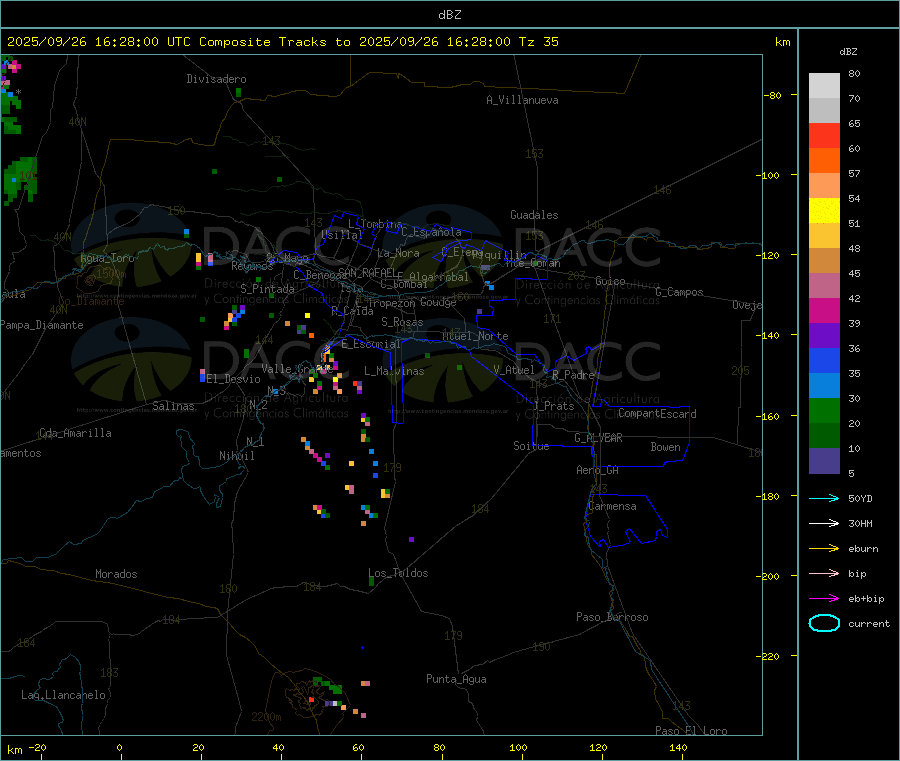Screen dimensions: 900x761
Task: Click the 65 dBZ light gray swatch
Action: pyautogui.click(x=824, y=110)
